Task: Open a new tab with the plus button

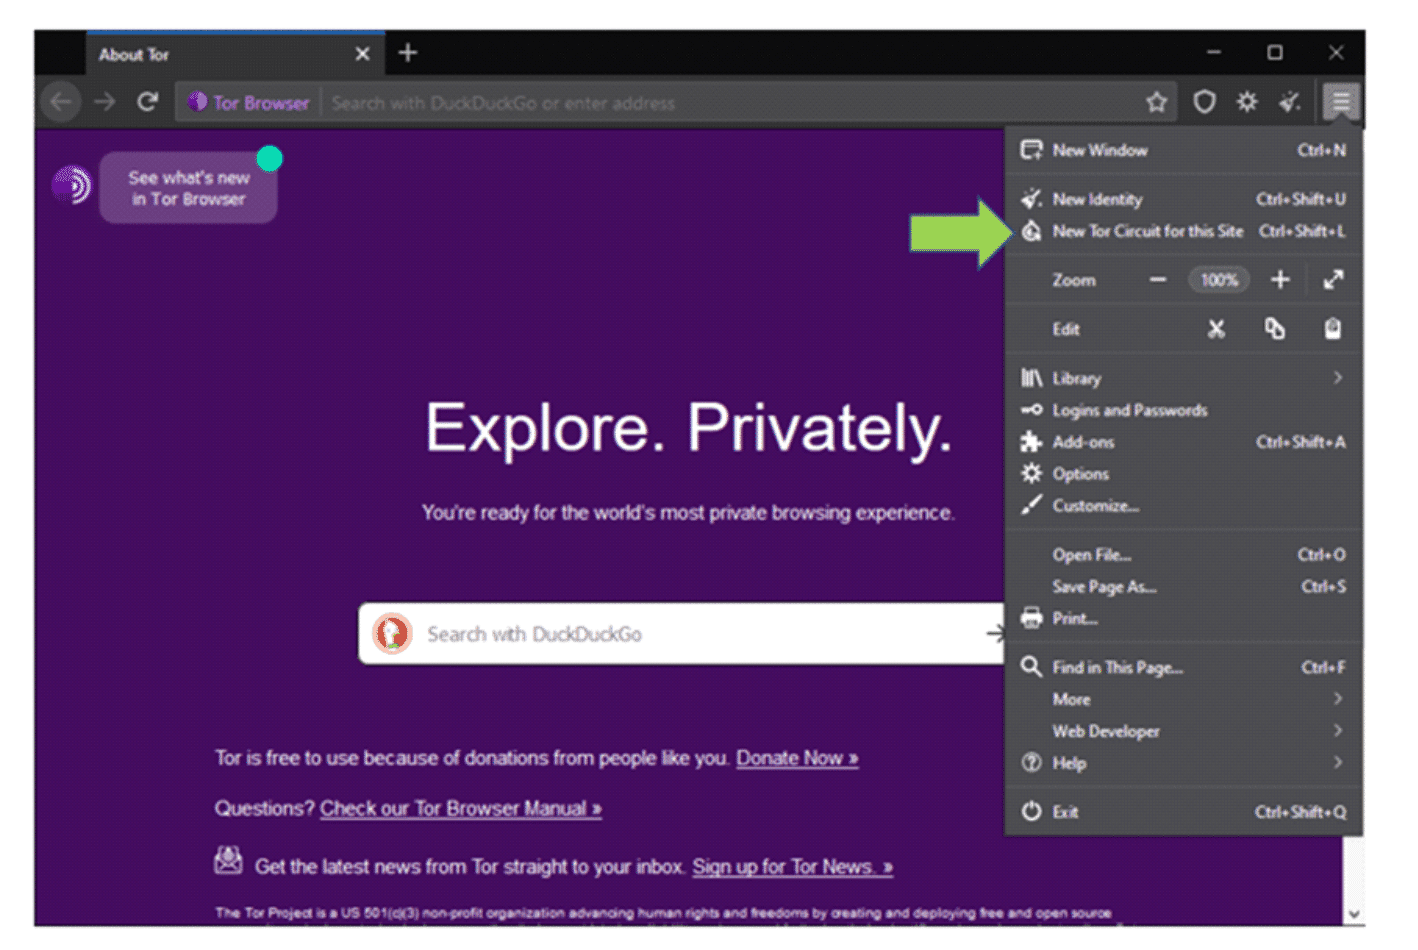Action: click(408, 53)
